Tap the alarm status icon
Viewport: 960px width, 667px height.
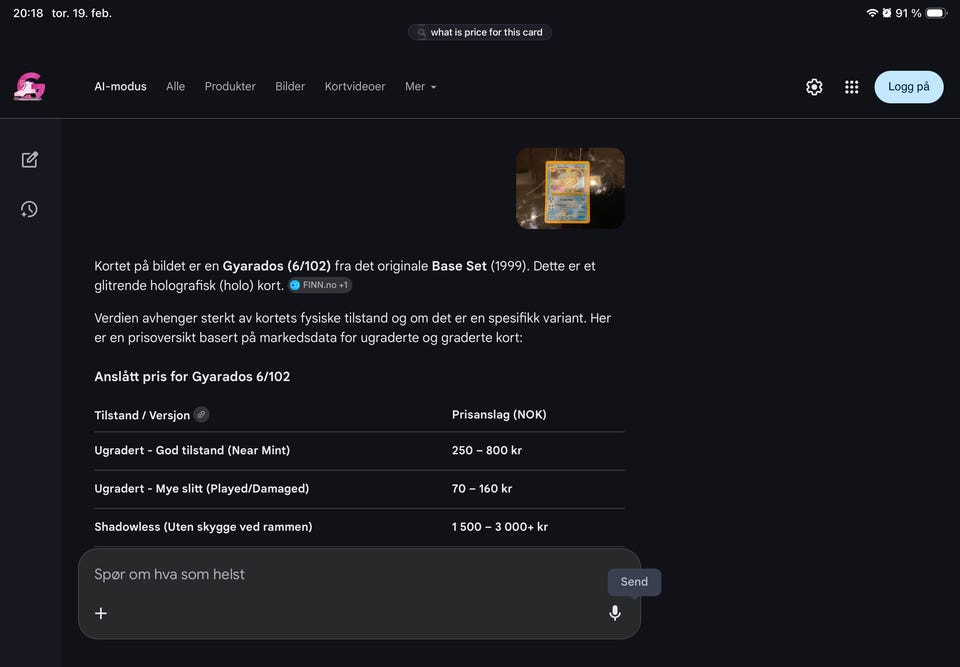tap(887, 13)
